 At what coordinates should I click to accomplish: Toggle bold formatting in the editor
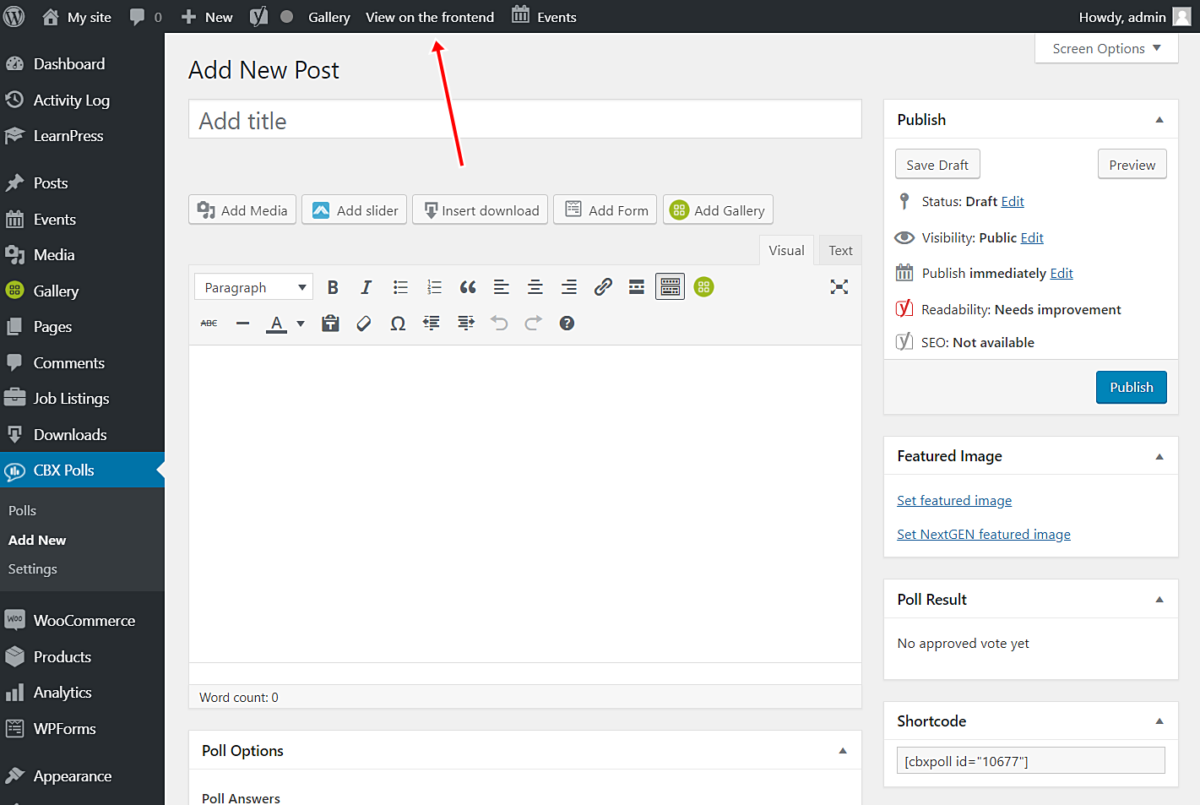(332, 287)
